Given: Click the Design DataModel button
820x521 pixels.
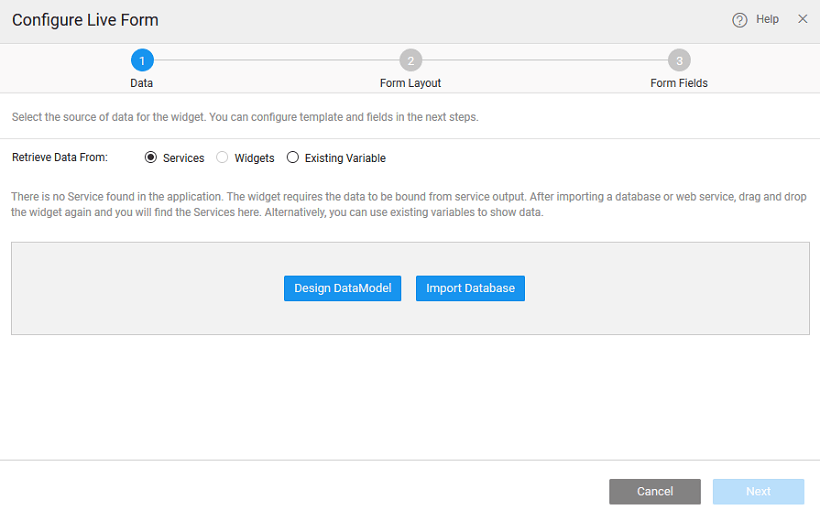Looking at the screenshot, I should pyautogui.click(x=343, y=288).
